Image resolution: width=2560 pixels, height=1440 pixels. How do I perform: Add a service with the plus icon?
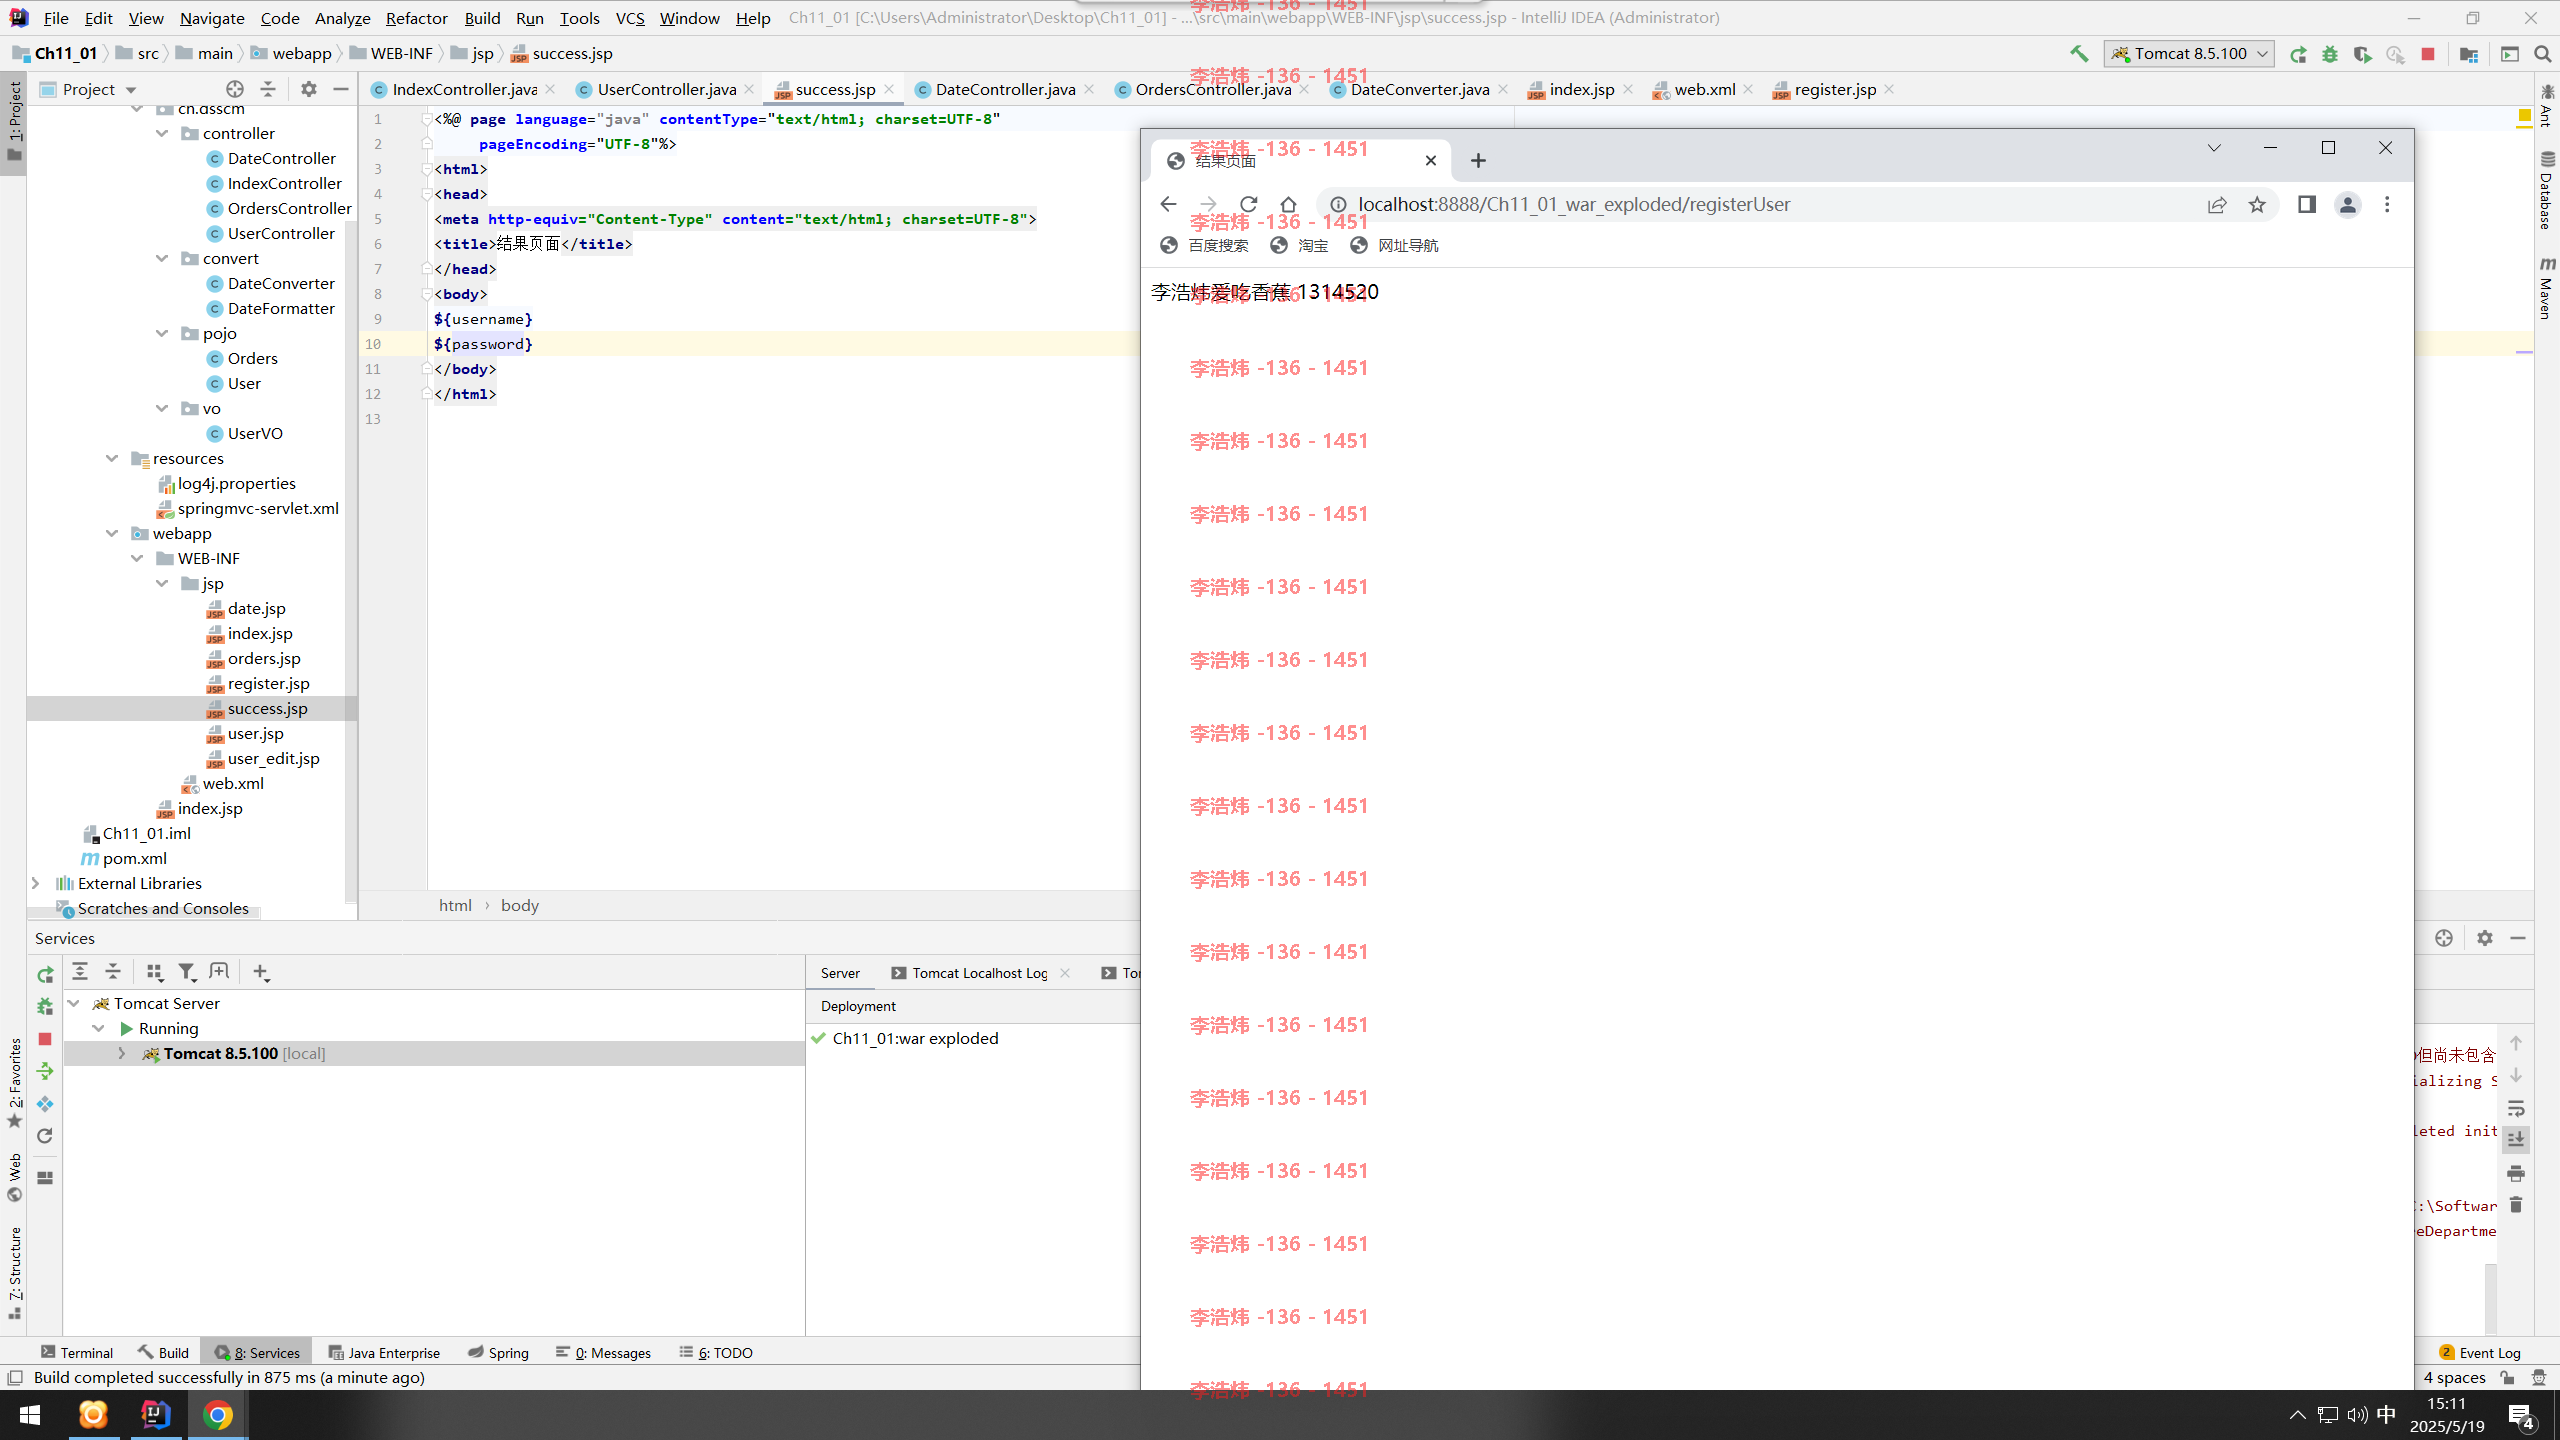261,971
